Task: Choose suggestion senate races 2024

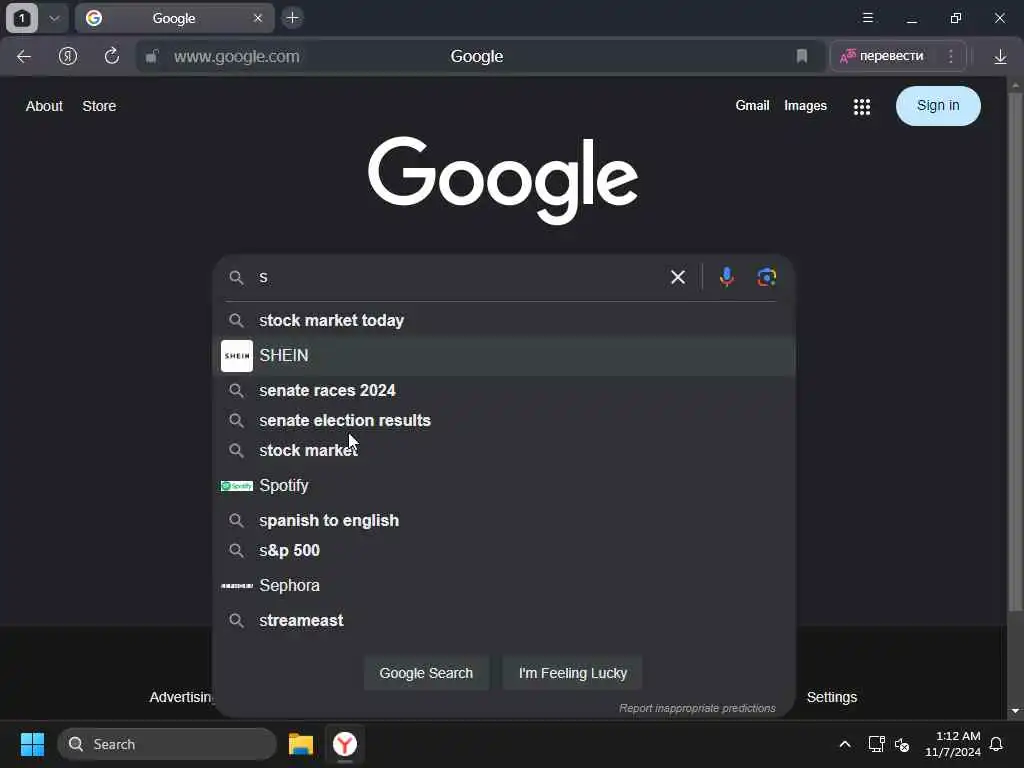Action: click(504, 391)
